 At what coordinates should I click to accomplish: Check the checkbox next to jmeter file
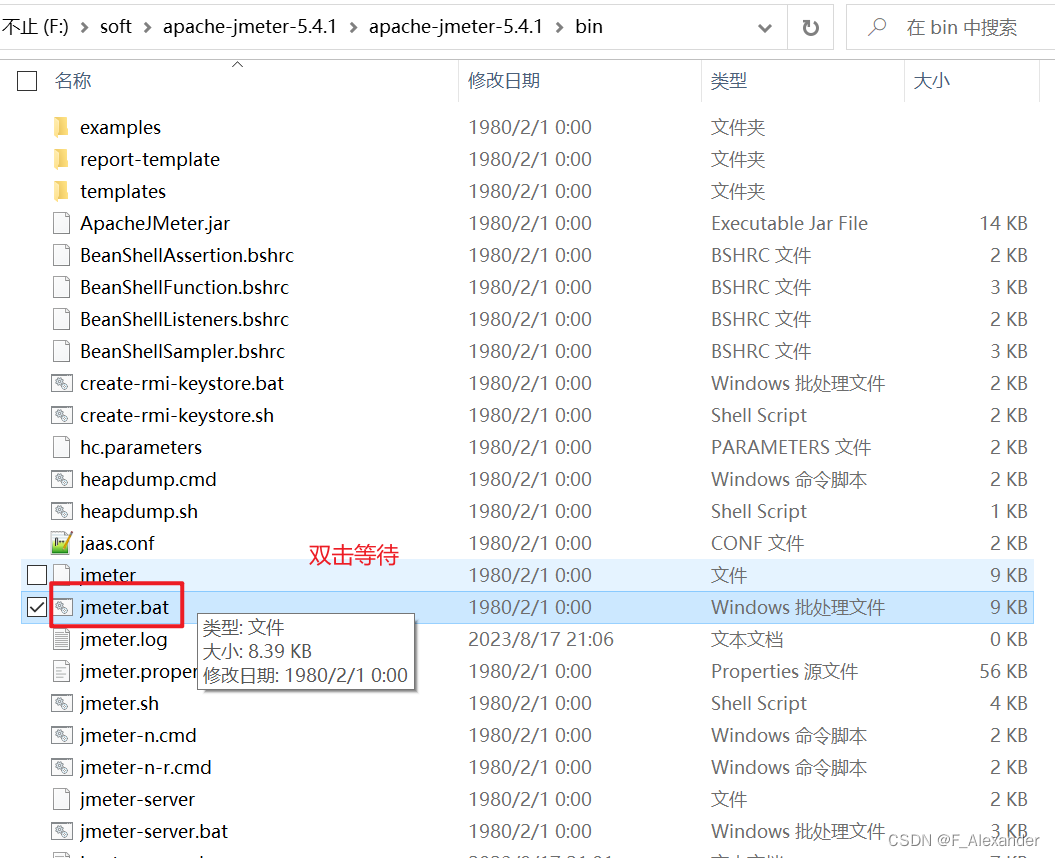point(36,575)
